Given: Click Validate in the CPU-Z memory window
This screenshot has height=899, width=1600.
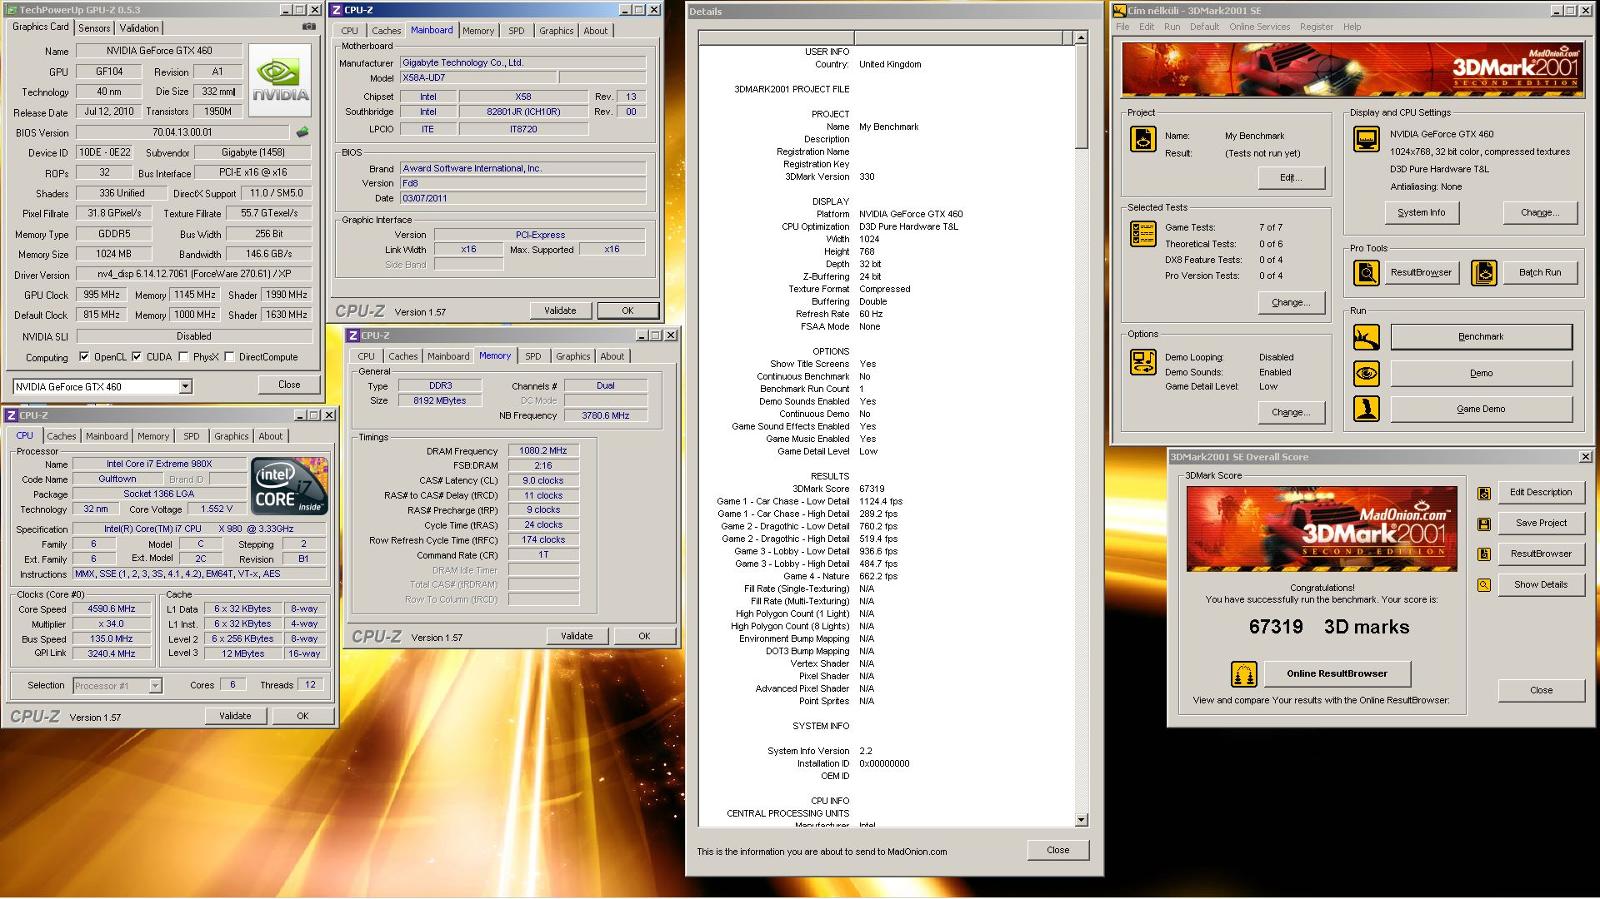Looking at the screenshot, I should tap(576, 636).
